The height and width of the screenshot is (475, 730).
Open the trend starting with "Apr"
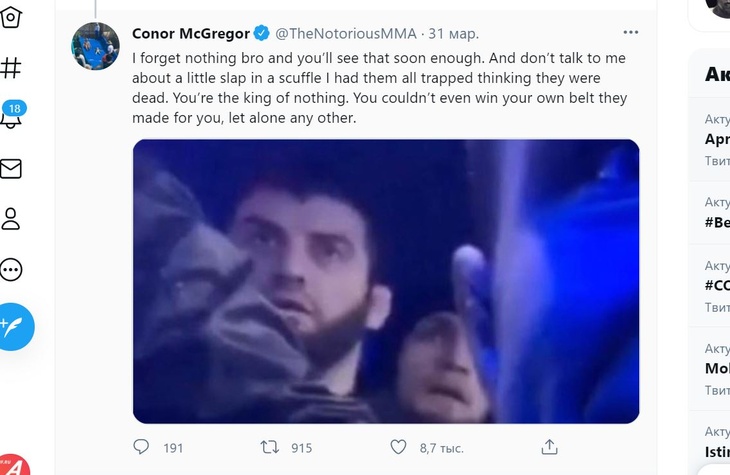point(717,139)
